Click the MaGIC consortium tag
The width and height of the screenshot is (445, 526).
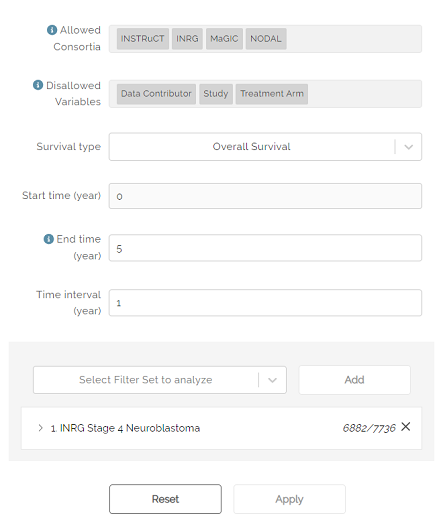[x=224, y=39]
